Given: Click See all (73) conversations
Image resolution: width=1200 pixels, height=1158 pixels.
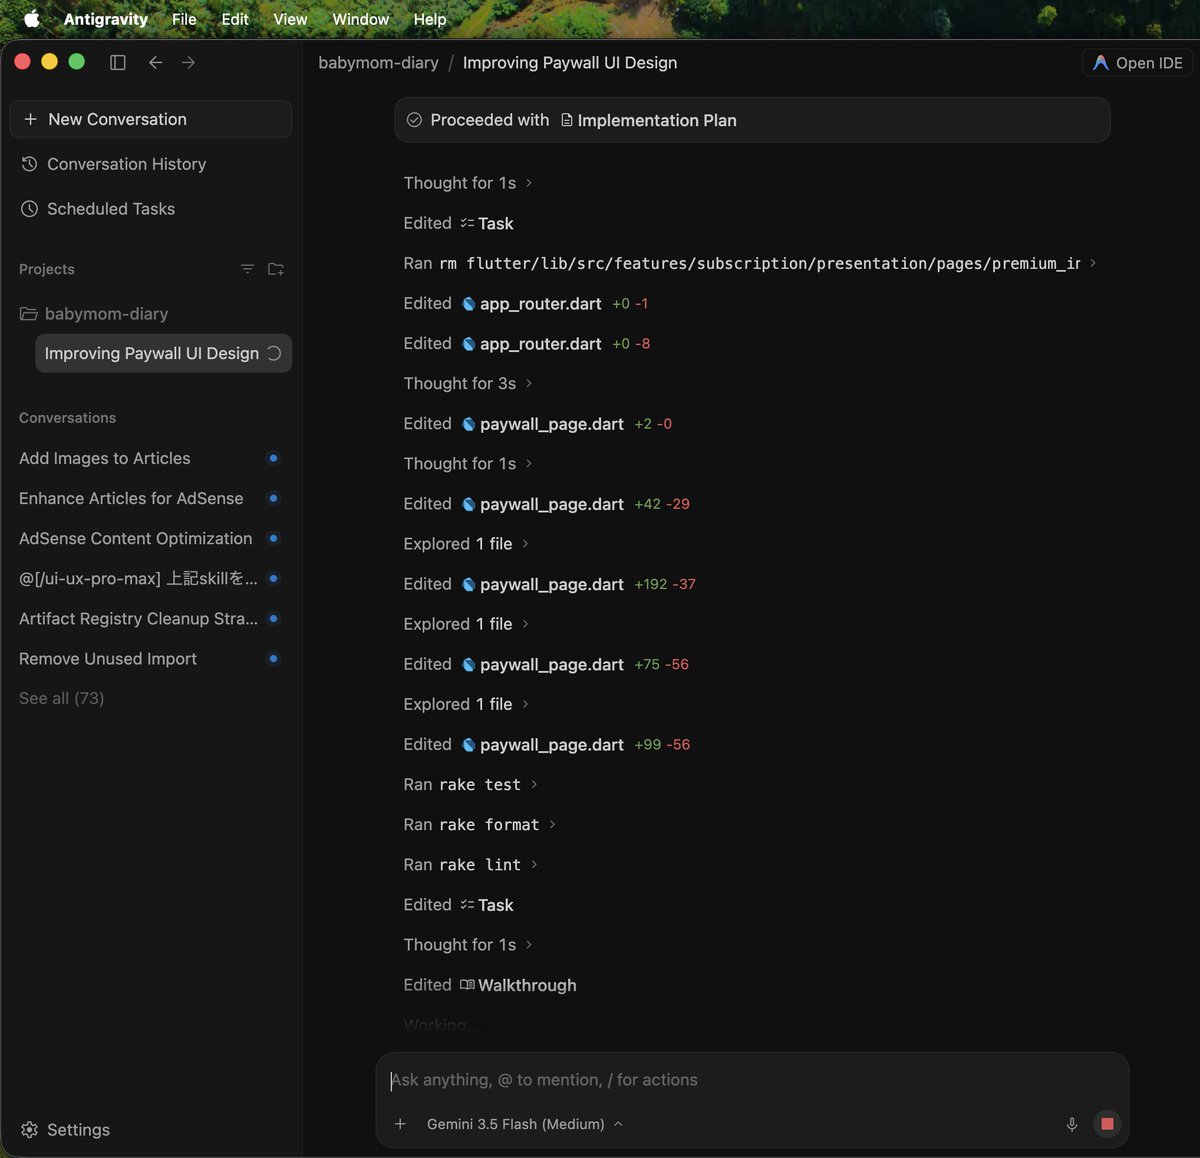Looking at the screenshot, I should (x=61, y=698).
